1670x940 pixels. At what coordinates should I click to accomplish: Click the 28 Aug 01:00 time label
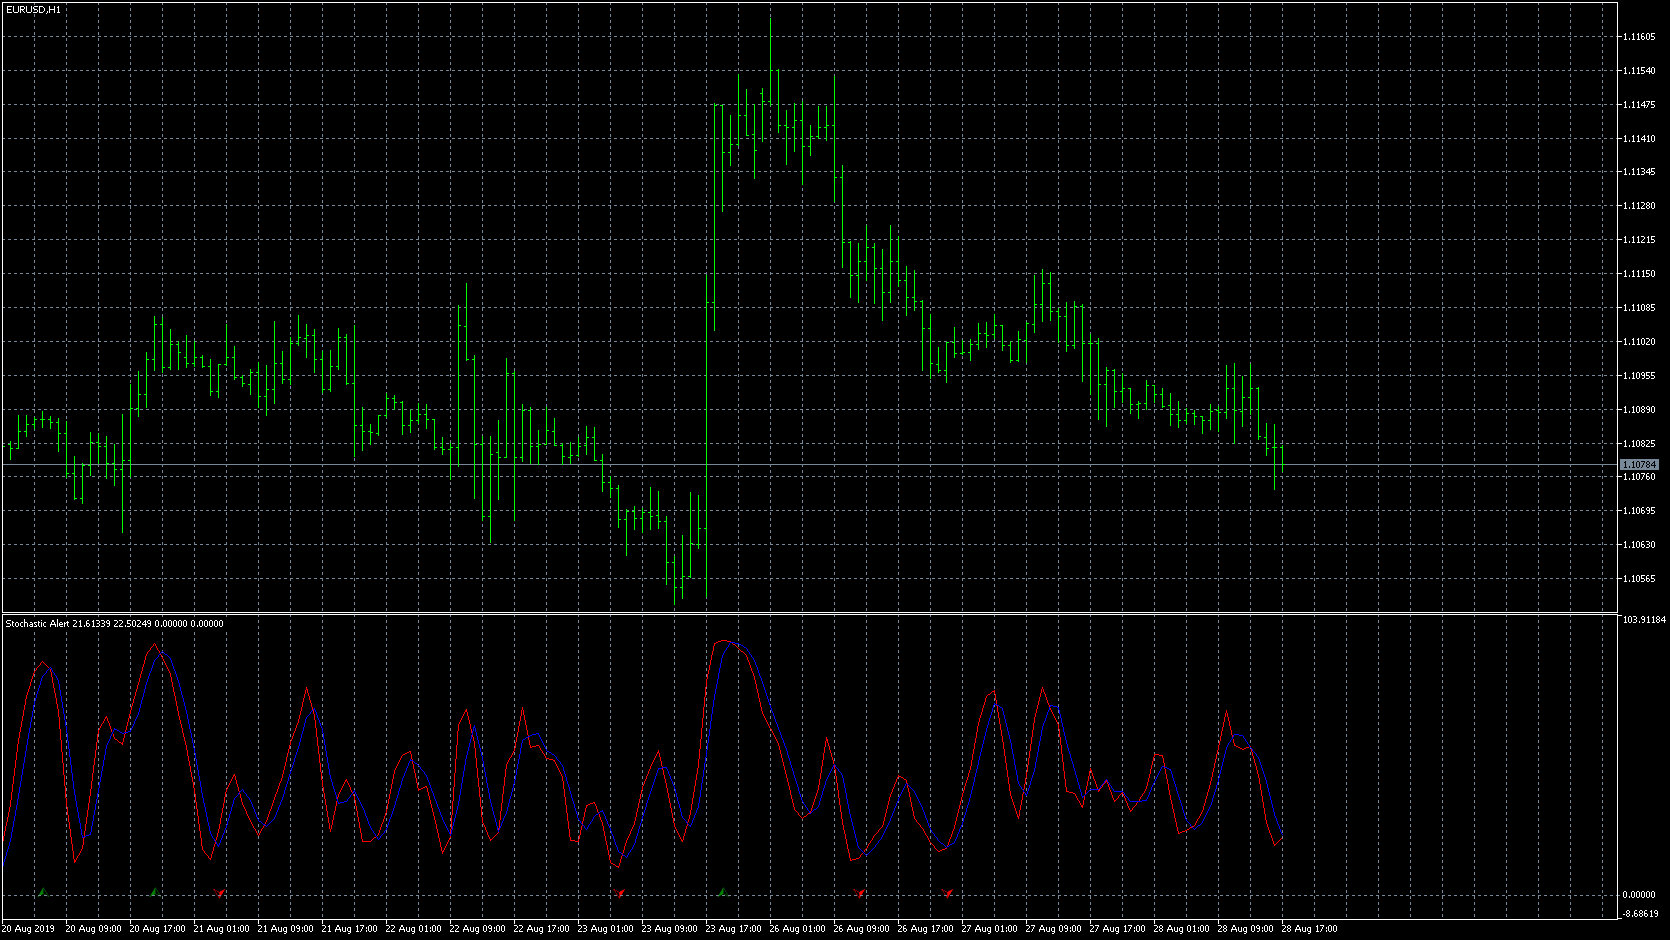[x=1181, y=929]
